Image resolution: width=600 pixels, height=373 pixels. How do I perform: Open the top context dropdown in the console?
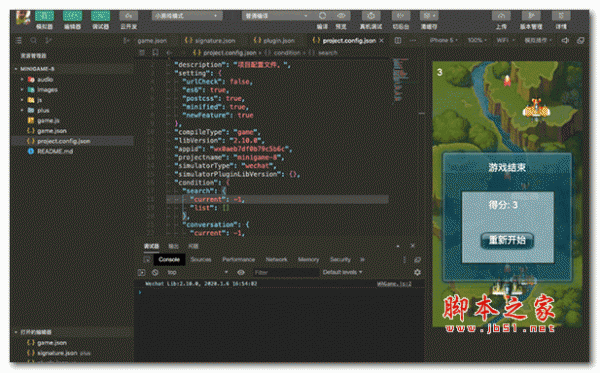click(197, 272)
